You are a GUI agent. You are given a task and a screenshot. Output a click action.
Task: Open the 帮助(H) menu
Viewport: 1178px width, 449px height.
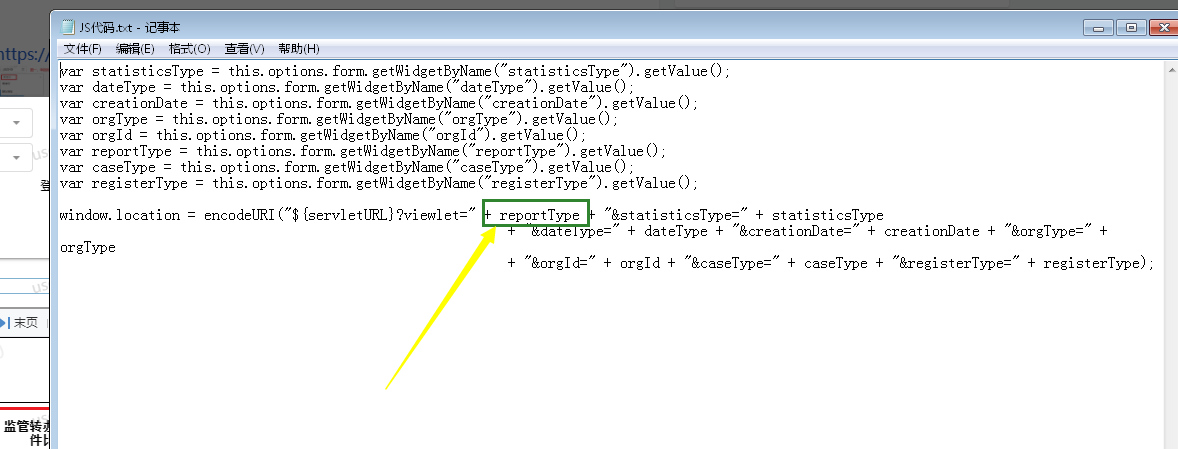coord(298,49)
